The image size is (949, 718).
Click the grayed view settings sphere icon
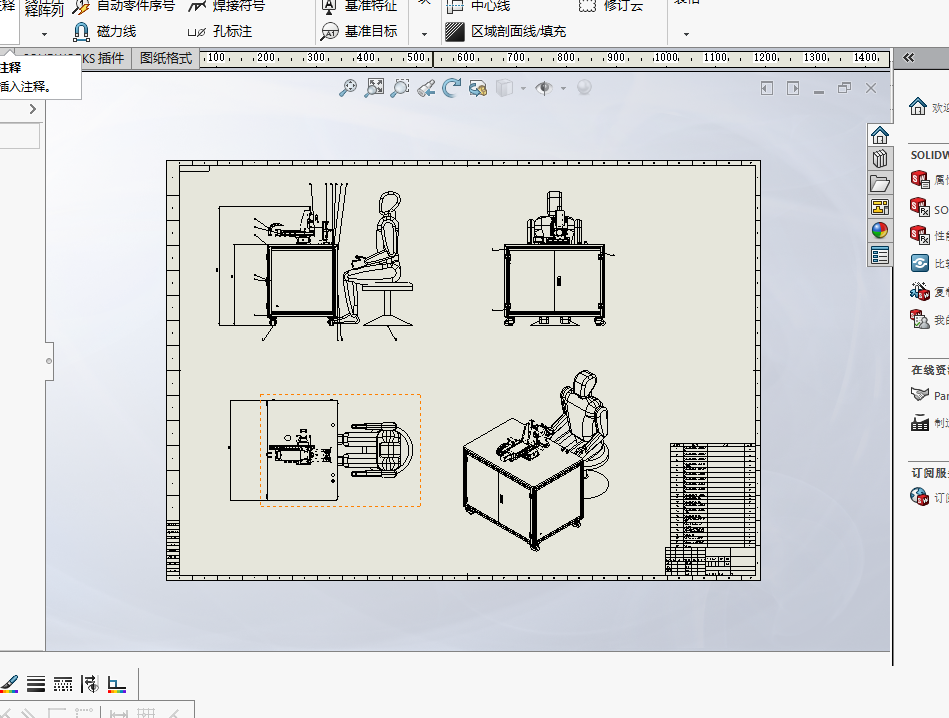click(584, 88)
